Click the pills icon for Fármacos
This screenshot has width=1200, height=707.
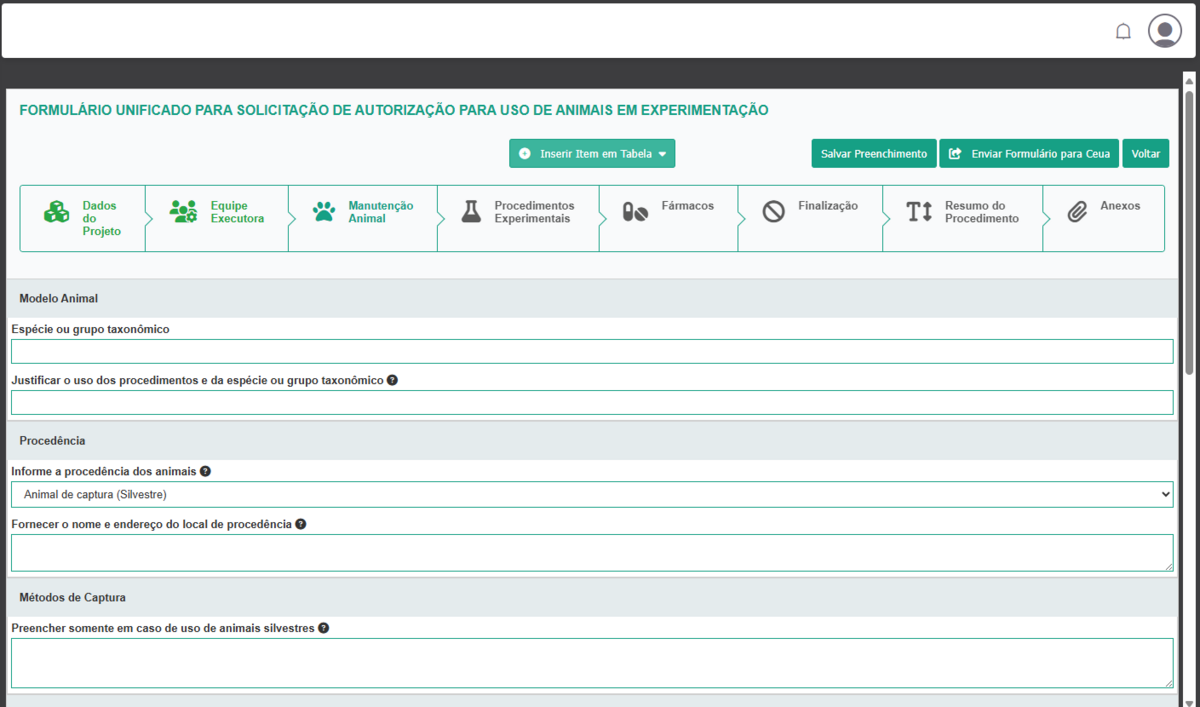tap(635, 212)
